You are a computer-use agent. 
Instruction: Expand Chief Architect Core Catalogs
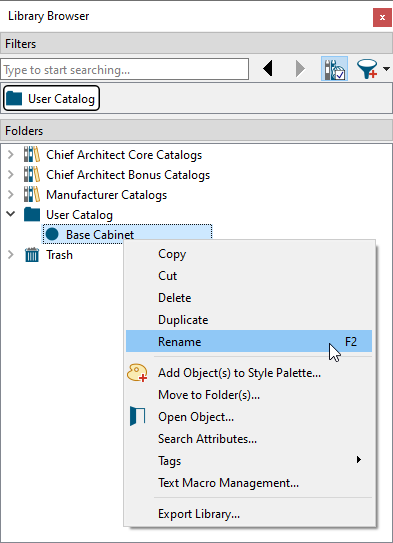11,154
